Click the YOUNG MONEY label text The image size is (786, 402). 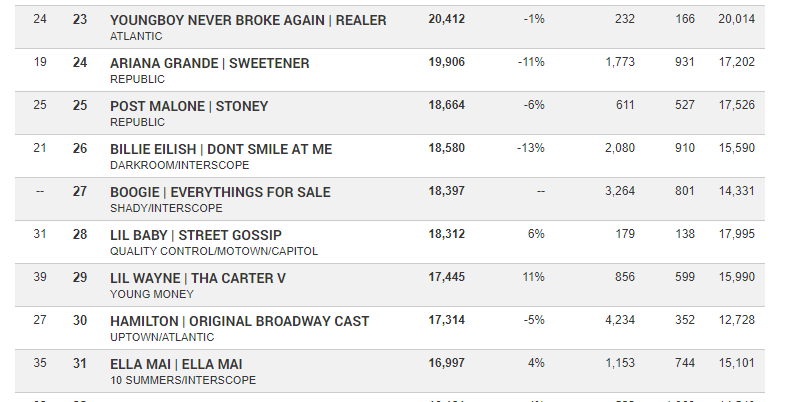(152, 294)
